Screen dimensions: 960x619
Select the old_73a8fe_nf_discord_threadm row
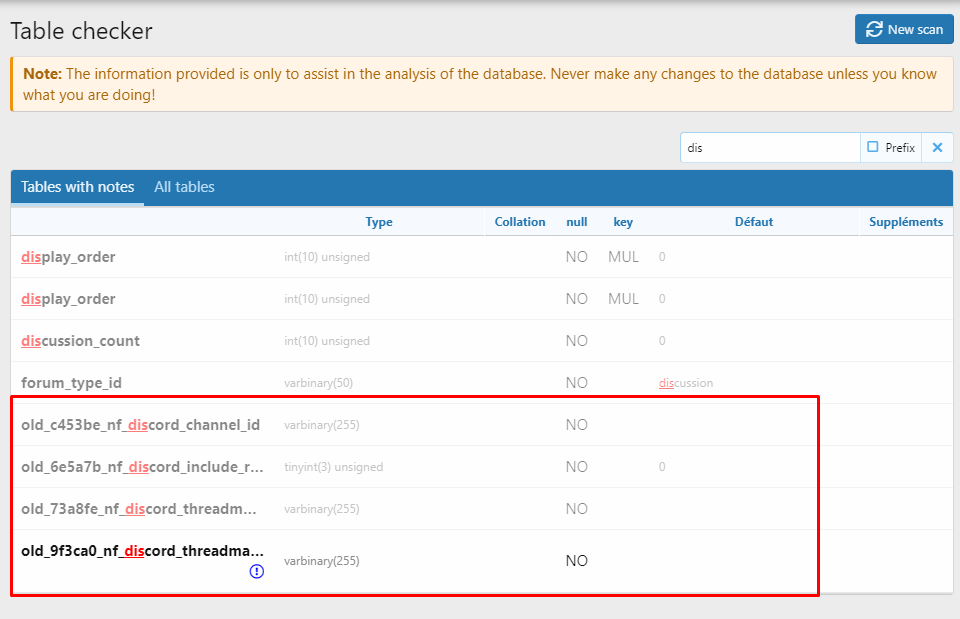139,509
